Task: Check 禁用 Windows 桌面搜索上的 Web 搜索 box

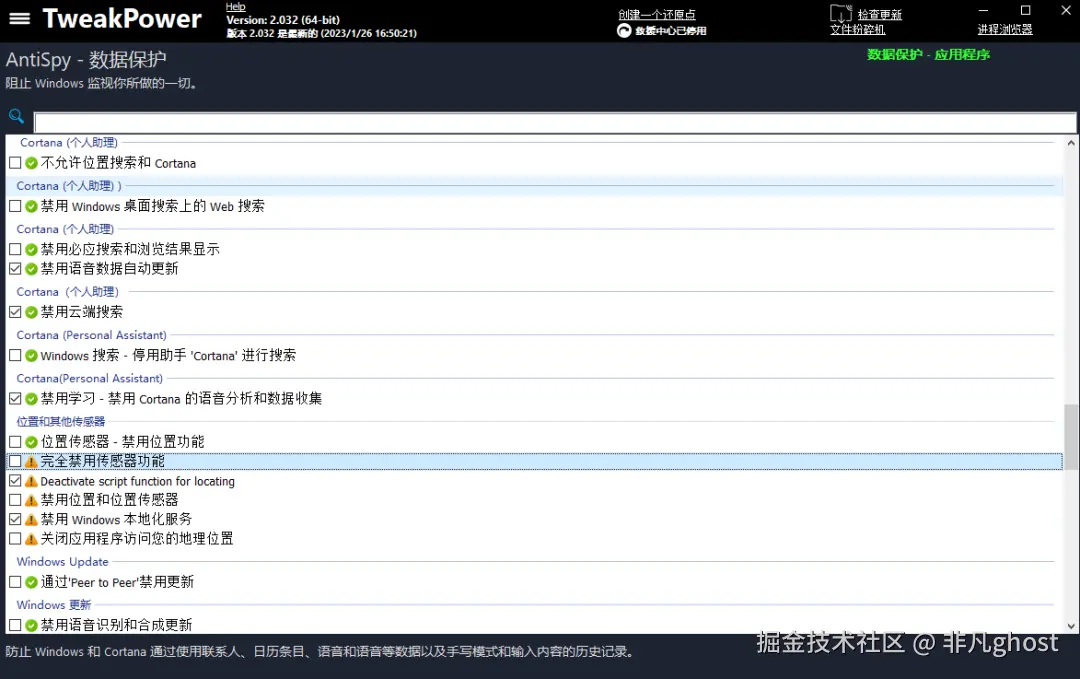Action: click(x=15, y=206)
